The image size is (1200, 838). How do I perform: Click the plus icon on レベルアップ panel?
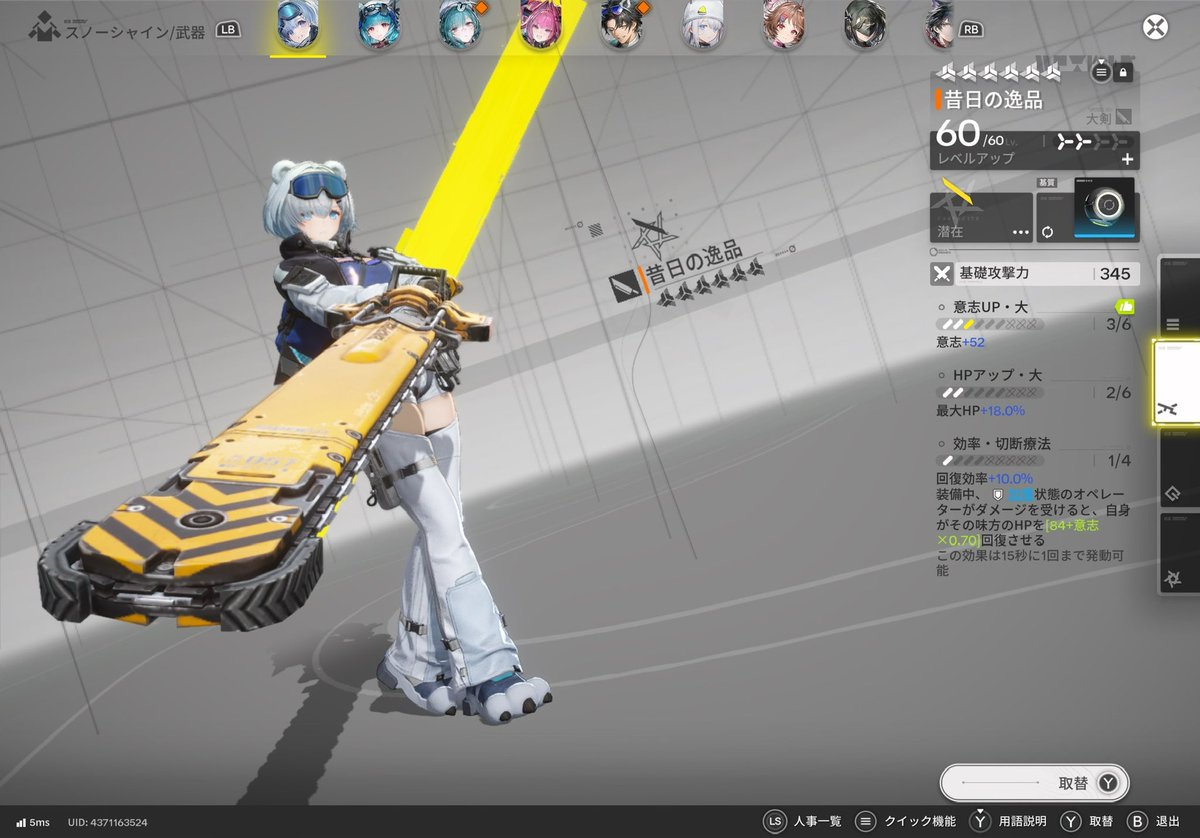click(x=1127, y=159)
